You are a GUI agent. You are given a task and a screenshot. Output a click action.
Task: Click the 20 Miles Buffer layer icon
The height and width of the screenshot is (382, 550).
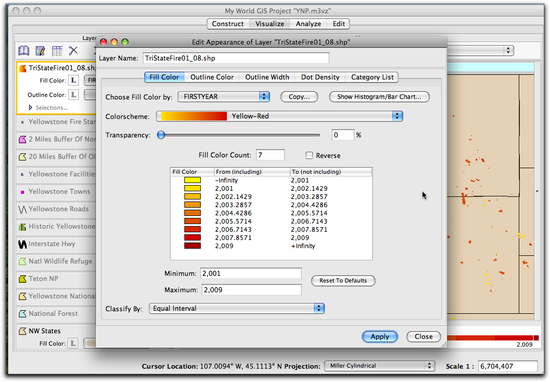22,157
